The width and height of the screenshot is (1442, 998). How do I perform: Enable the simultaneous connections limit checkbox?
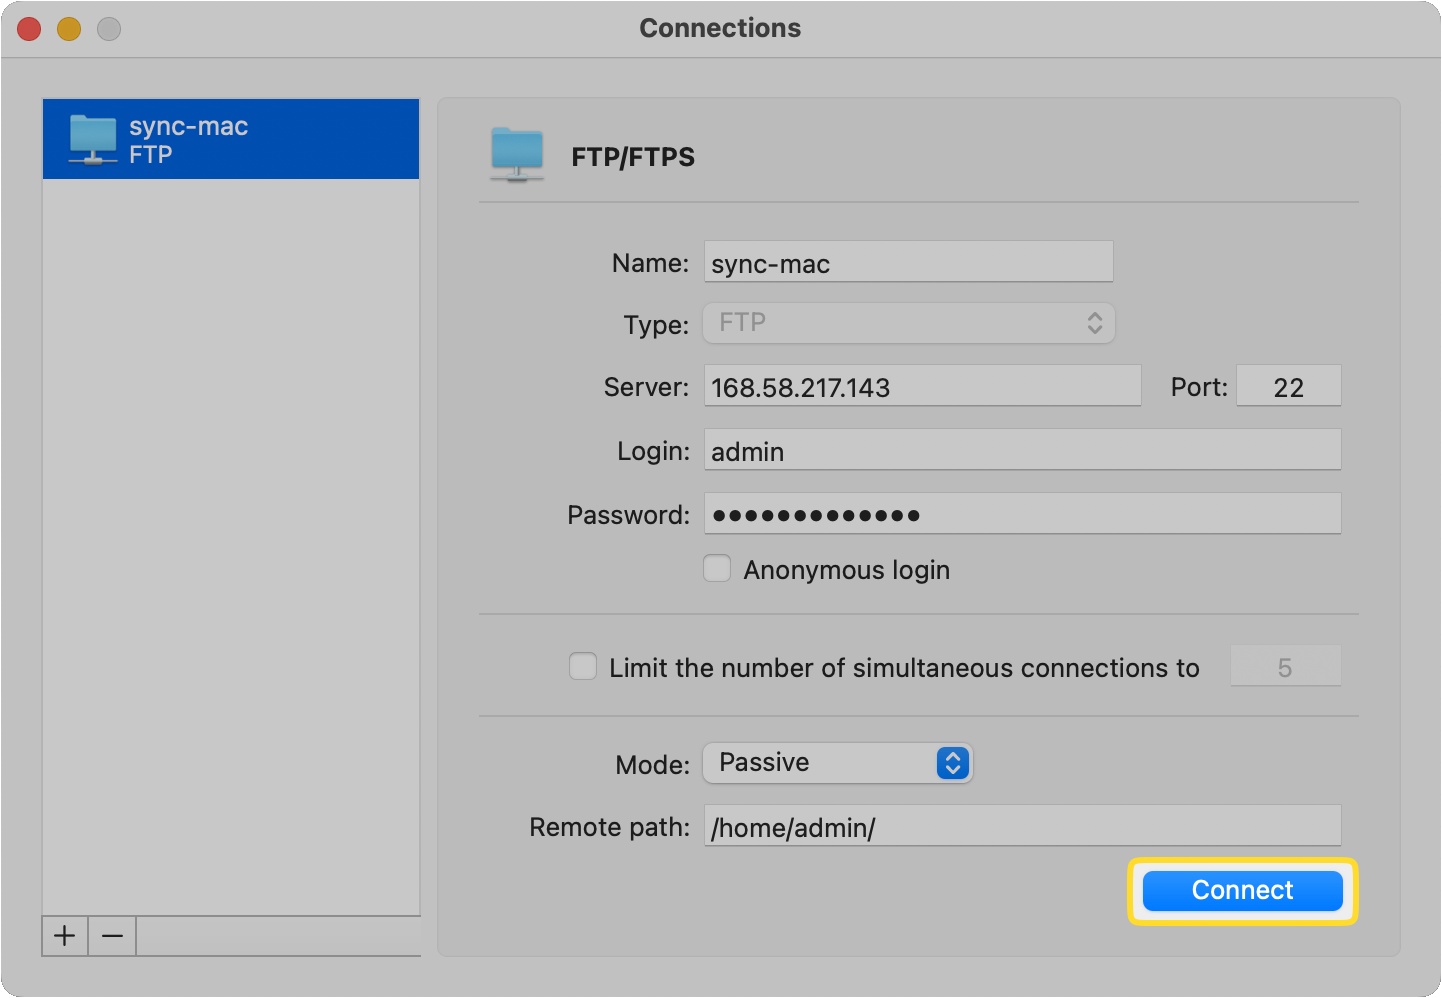click(x=583, y=666)
